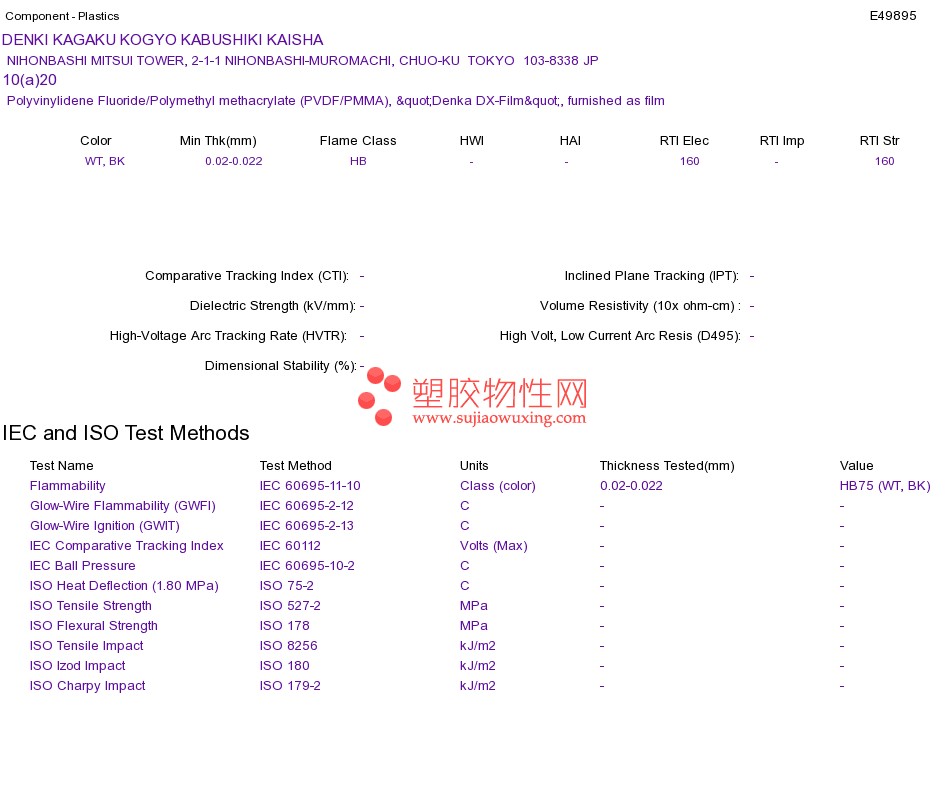Click the Thickness Tested(mm) column header

tap(667, 466)
